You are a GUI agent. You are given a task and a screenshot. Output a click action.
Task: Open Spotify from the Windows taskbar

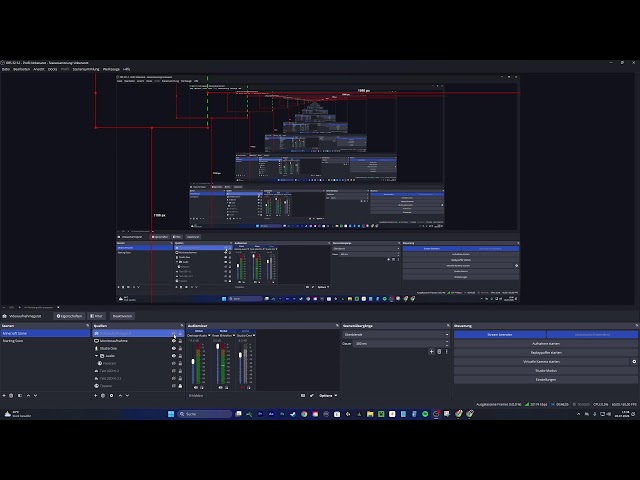tap(425, 414)
